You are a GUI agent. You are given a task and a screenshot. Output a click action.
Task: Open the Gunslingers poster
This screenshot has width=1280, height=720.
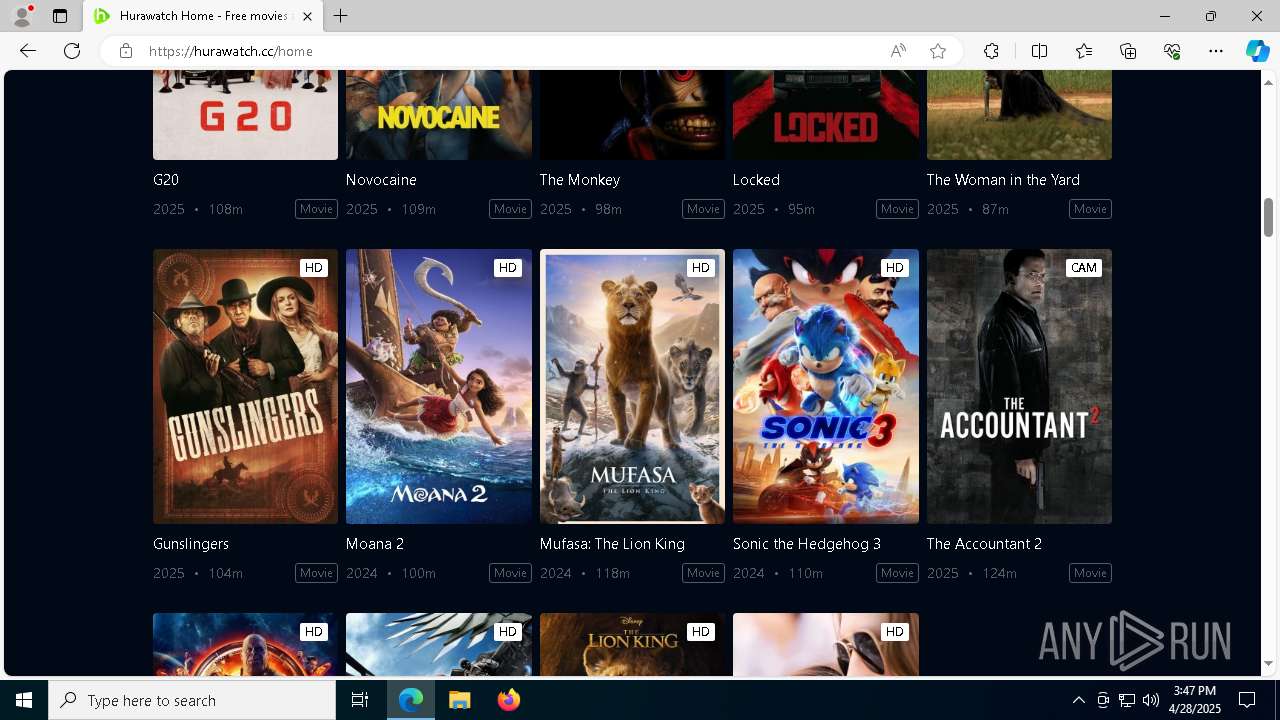[x=245, y=386]
